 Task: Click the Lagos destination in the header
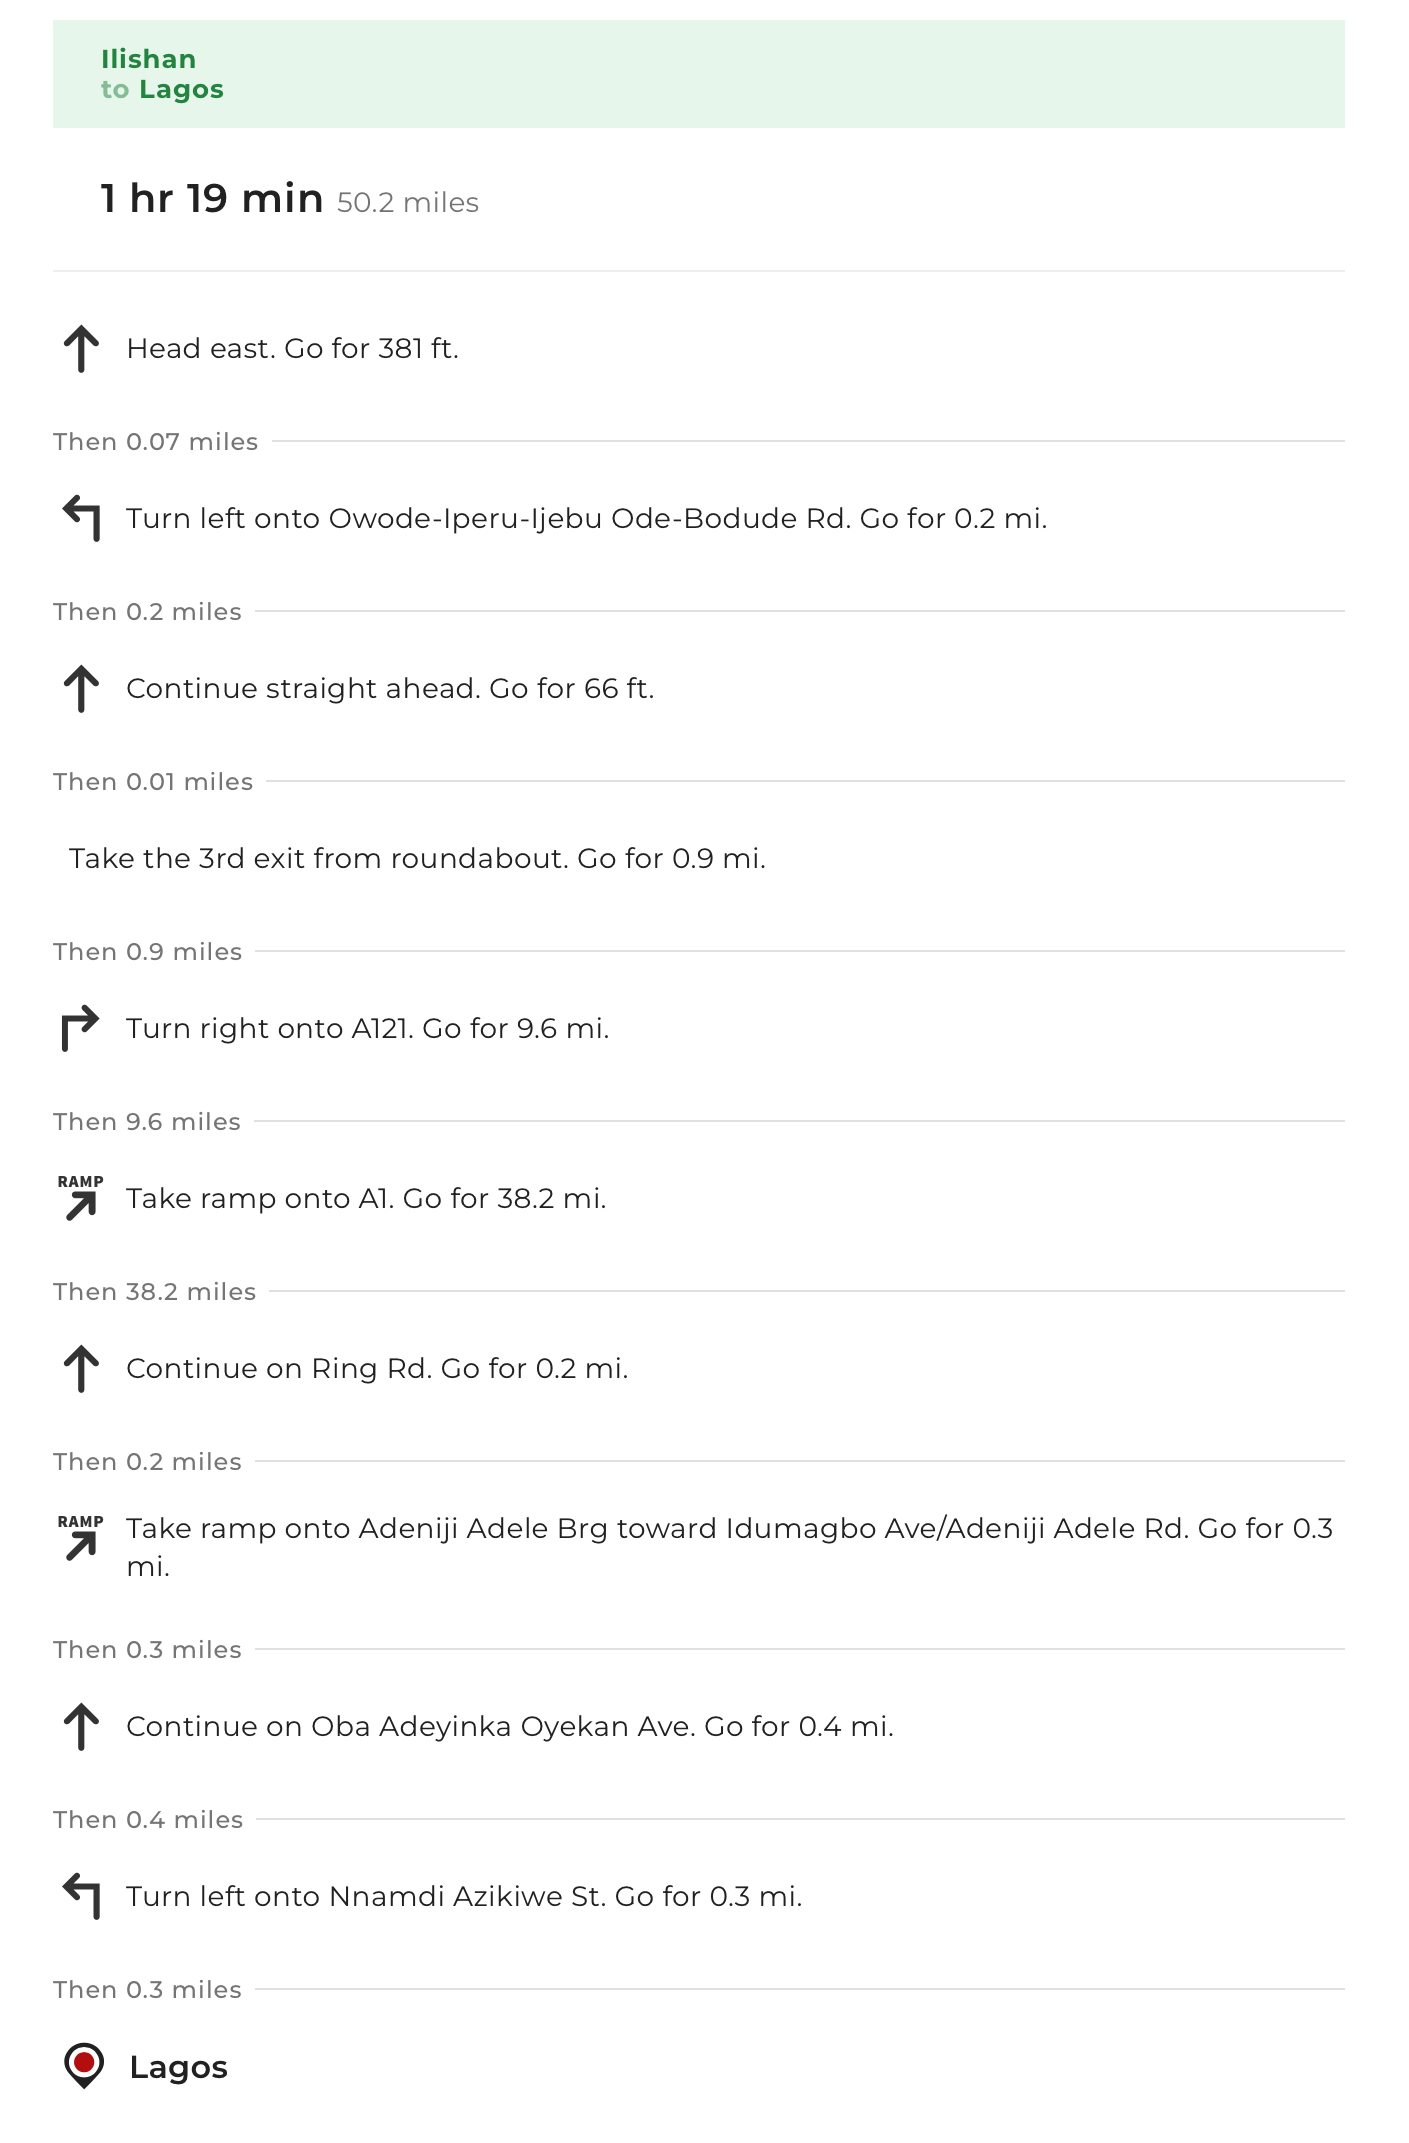181,89
